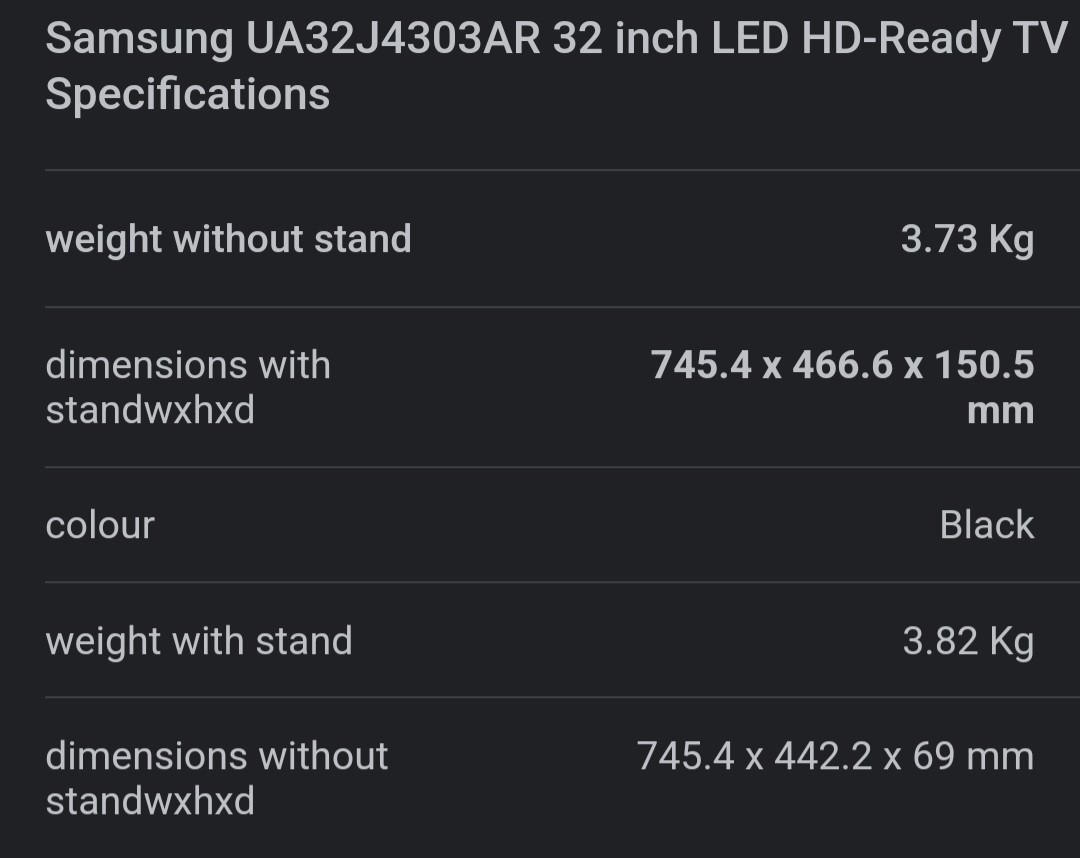Tap the bold 745.4 x 466.6 x 150.5 value
The image size is (1080, 858).
842,365
